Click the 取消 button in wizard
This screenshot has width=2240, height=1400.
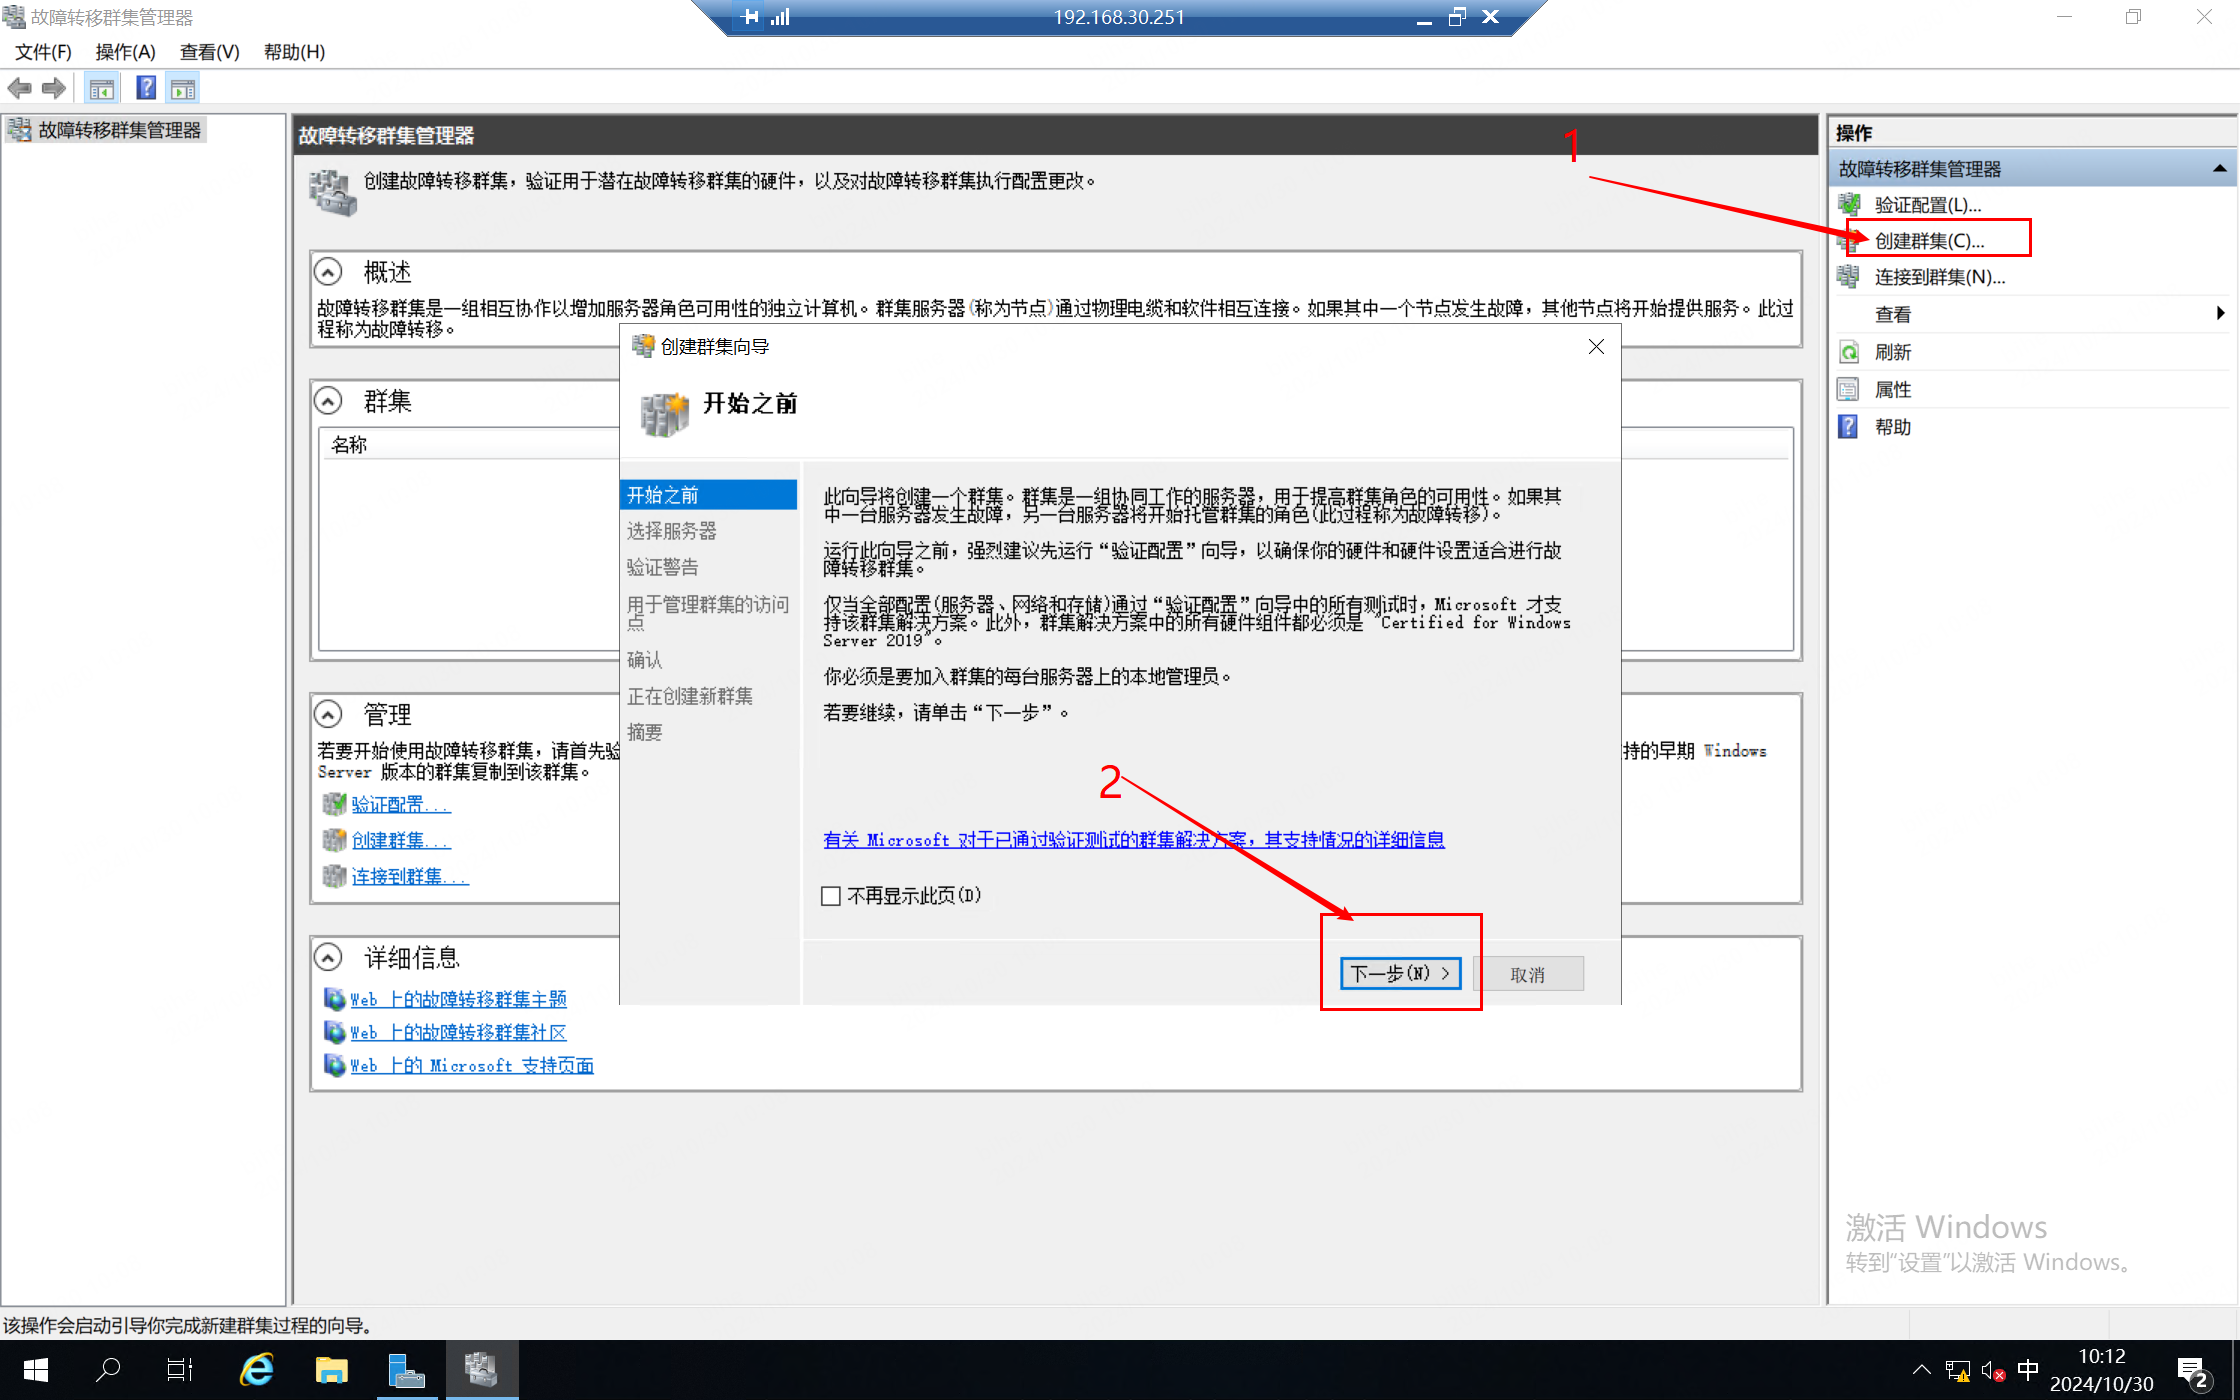tap(1527, 974)
